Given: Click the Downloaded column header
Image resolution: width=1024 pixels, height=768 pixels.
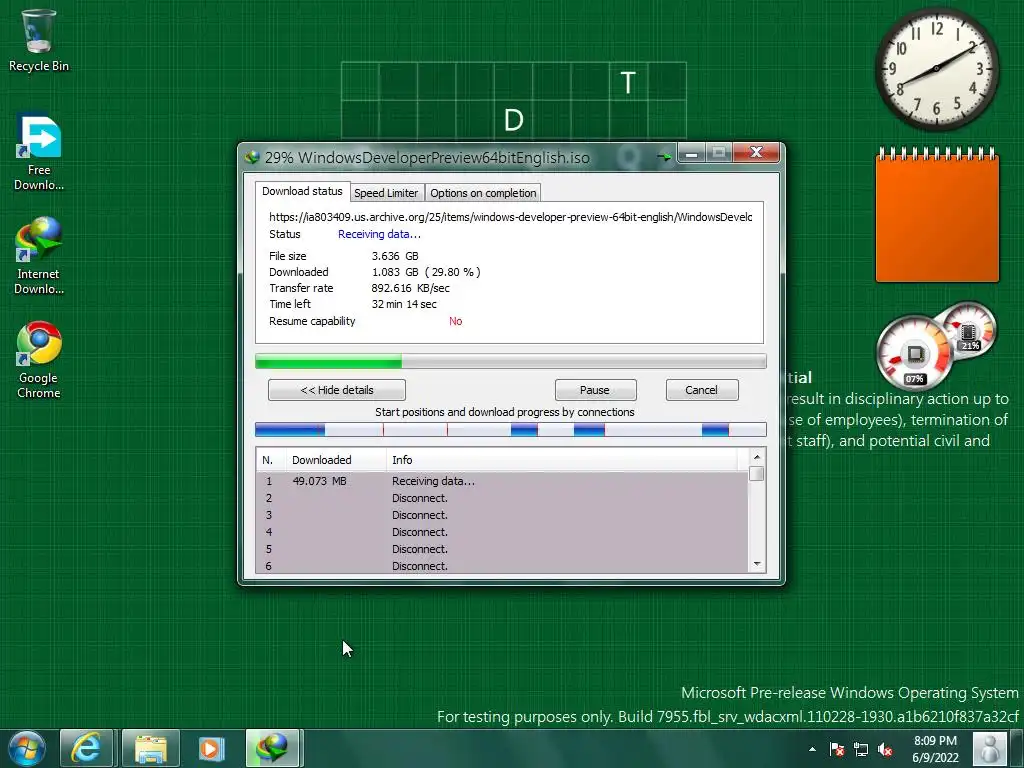Looking at the screenshot, I should pyautogui.click(x=336, y=460).
